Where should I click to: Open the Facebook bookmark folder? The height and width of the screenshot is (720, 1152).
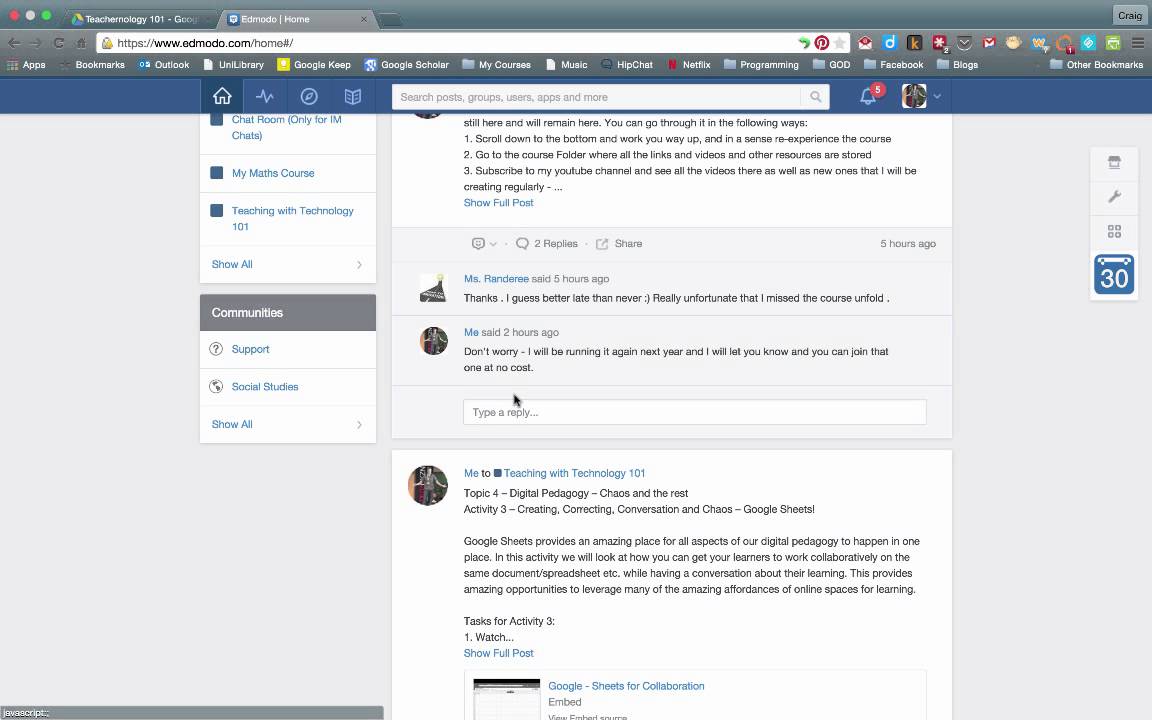pos(893,65)
